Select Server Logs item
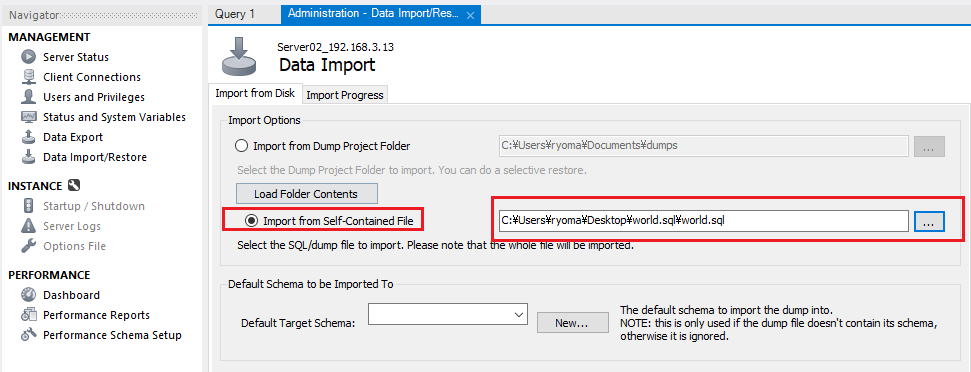Viewport: 971px width, 372px height. [72, 226]
